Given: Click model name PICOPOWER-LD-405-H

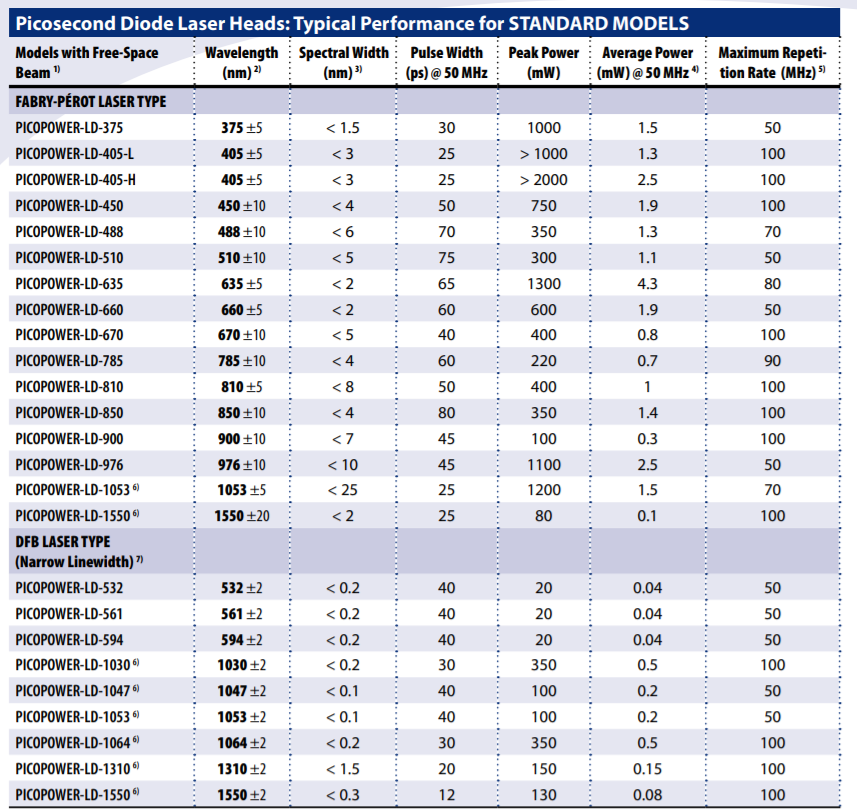Looking at the screenshot, I should tap(75, 180).
